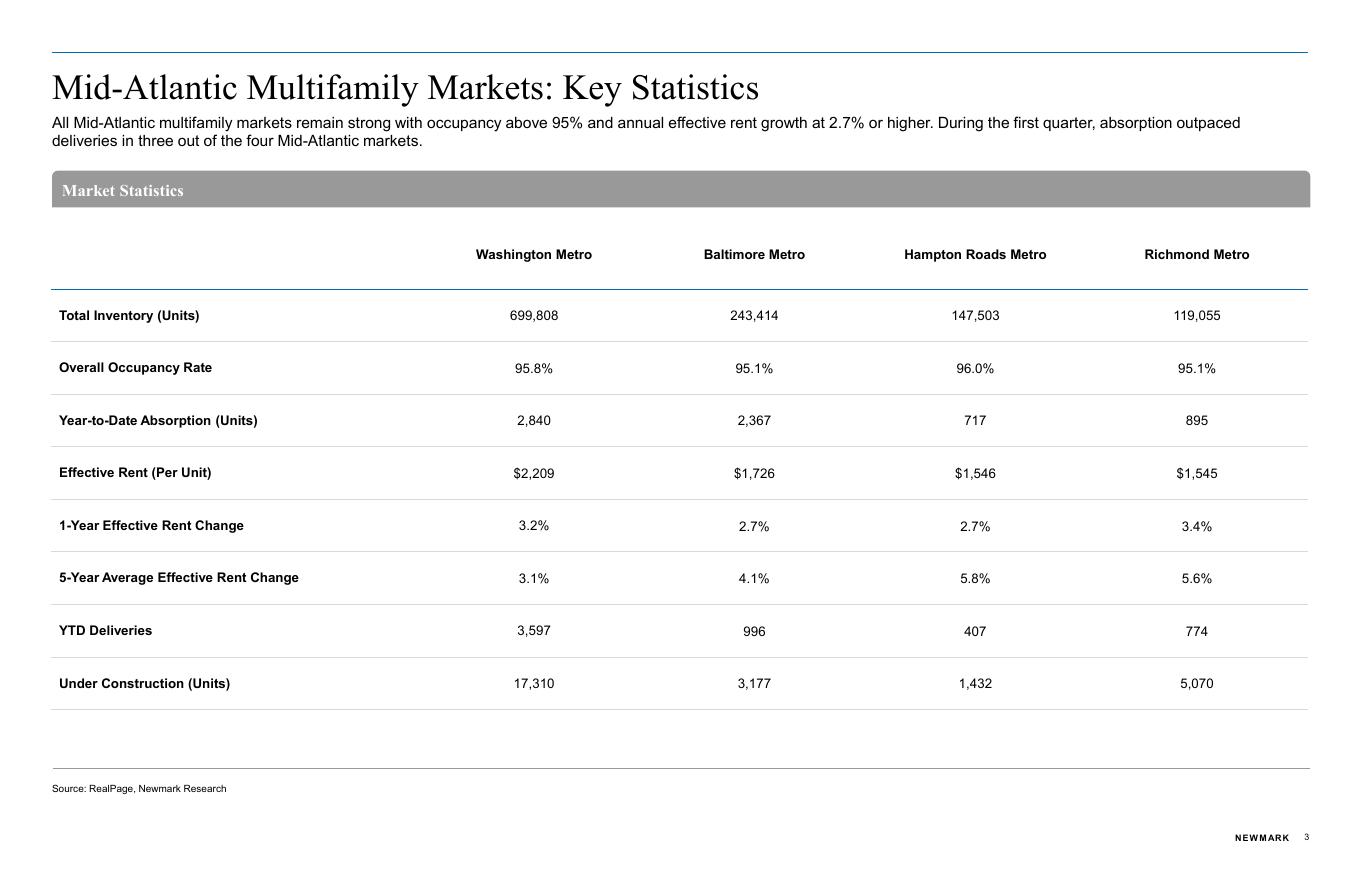This screenshot has height=880, width=1360.
Task: Click the NEWMARK logo in the footer
Action: [1262, 838]
